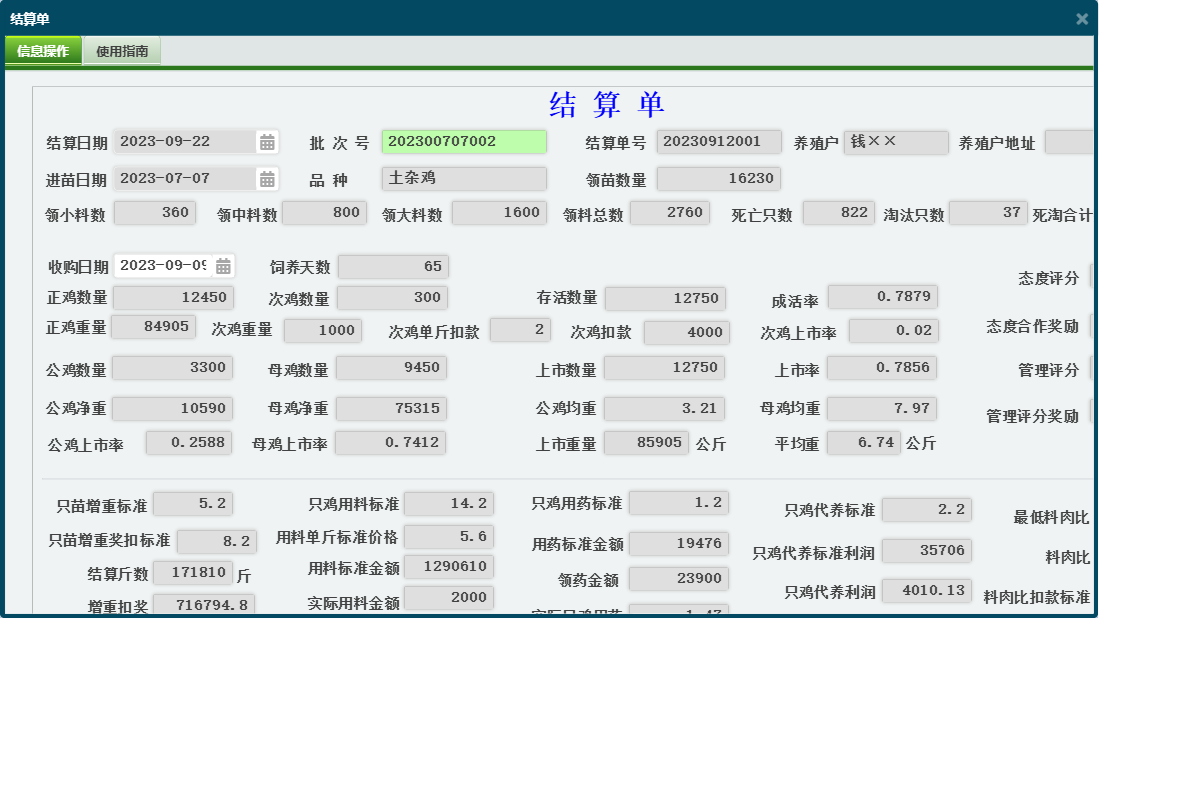Click the 养殖户地址 input field
The image size is (1184, 802).
(x=1070, y=141)
